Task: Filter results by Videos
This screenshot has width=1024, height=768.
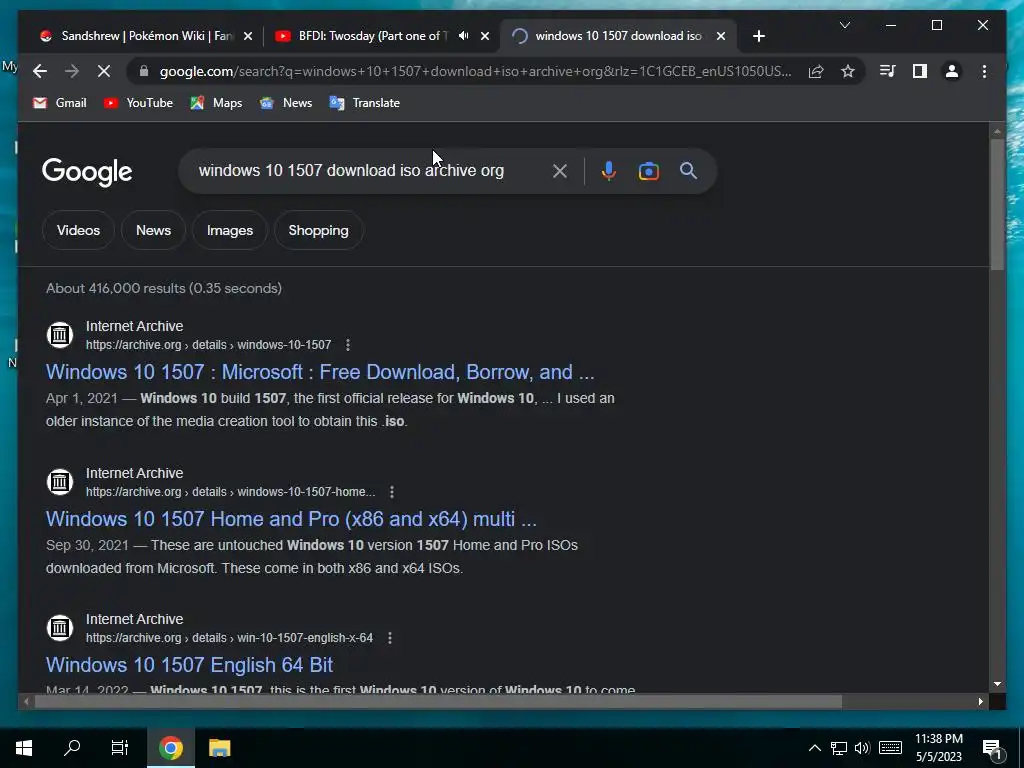Action: [78, 231]
